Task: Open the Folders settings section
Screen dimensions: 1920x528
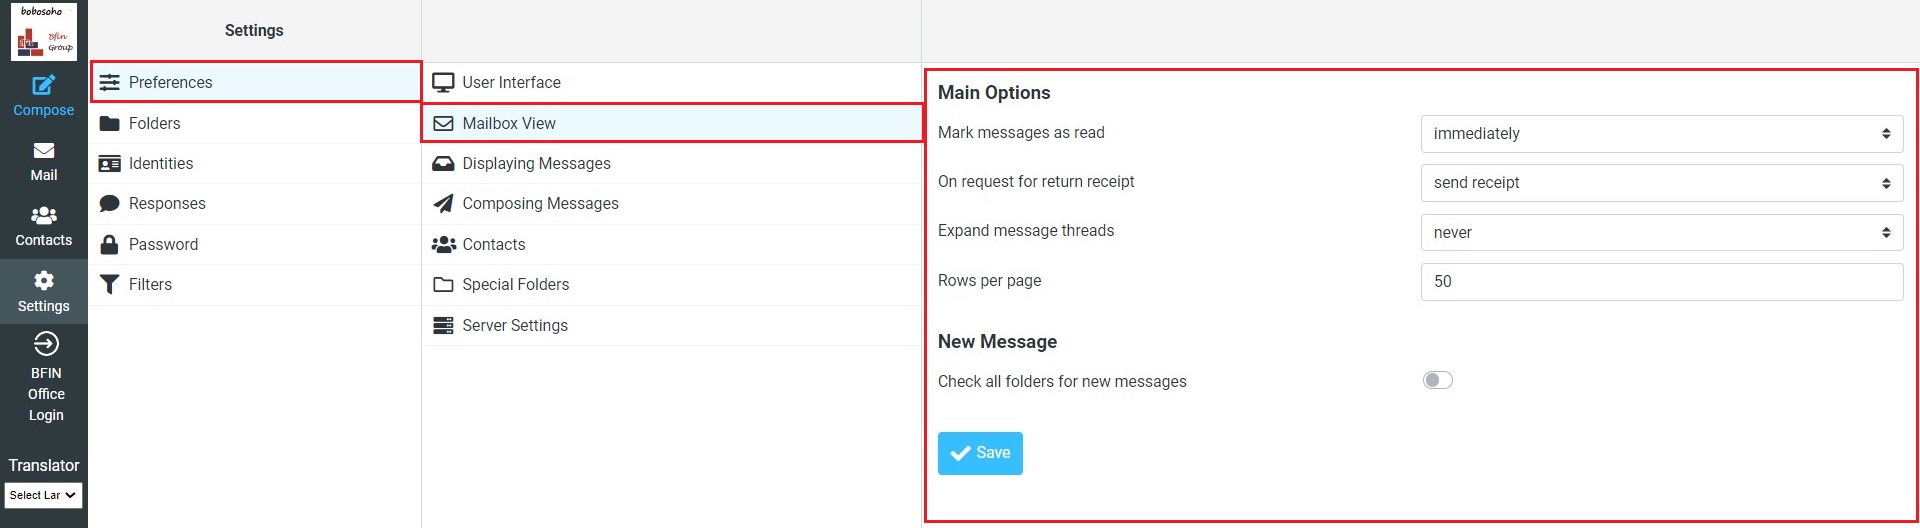Action: pos(154,123)
